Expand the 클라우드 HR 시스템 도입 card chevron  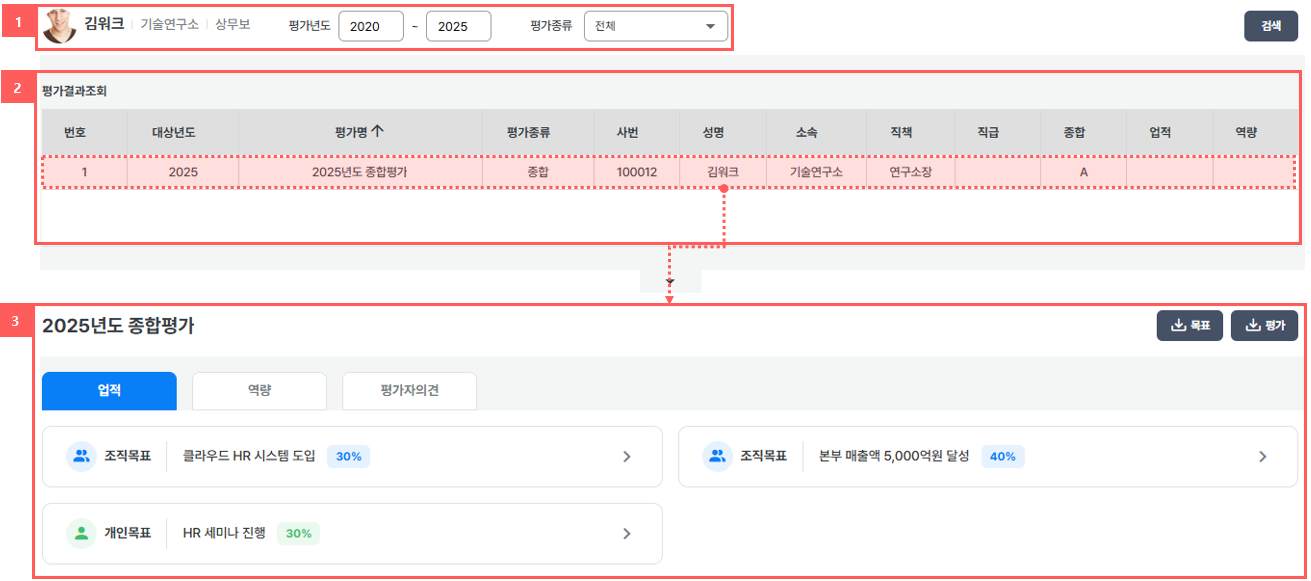coord(627,456)
